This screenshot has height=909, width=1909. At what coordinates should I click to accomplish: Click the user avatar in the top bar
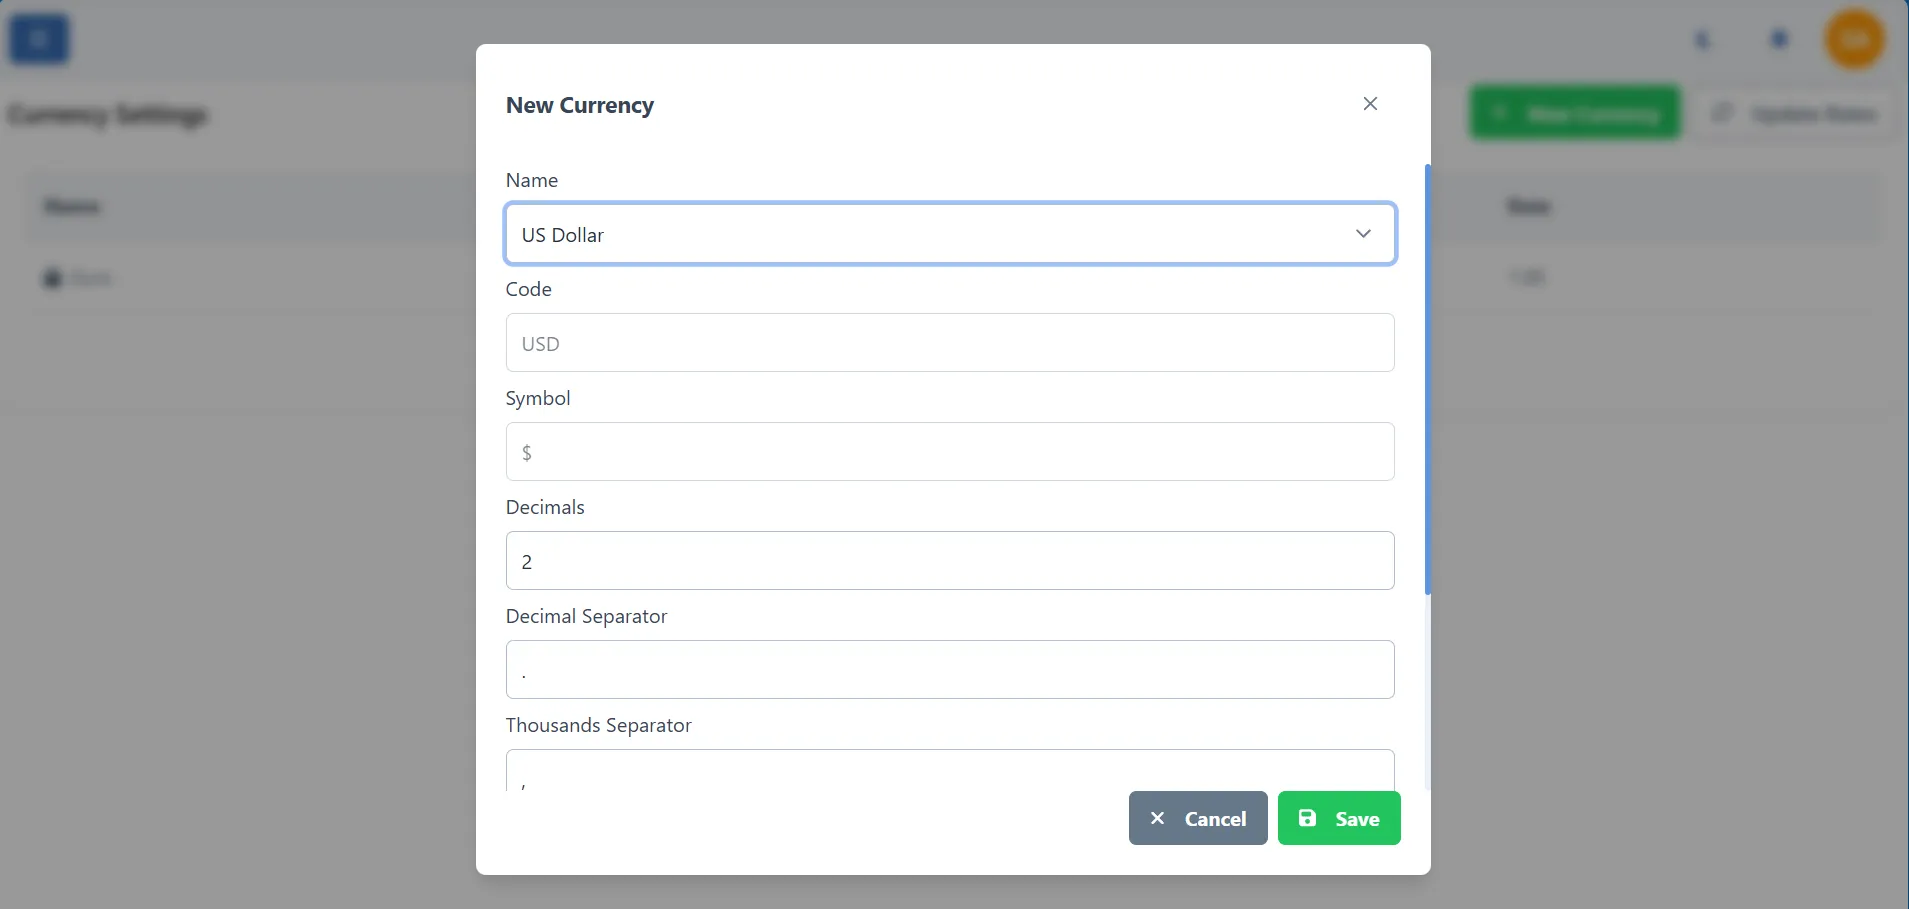(1855, 39)
